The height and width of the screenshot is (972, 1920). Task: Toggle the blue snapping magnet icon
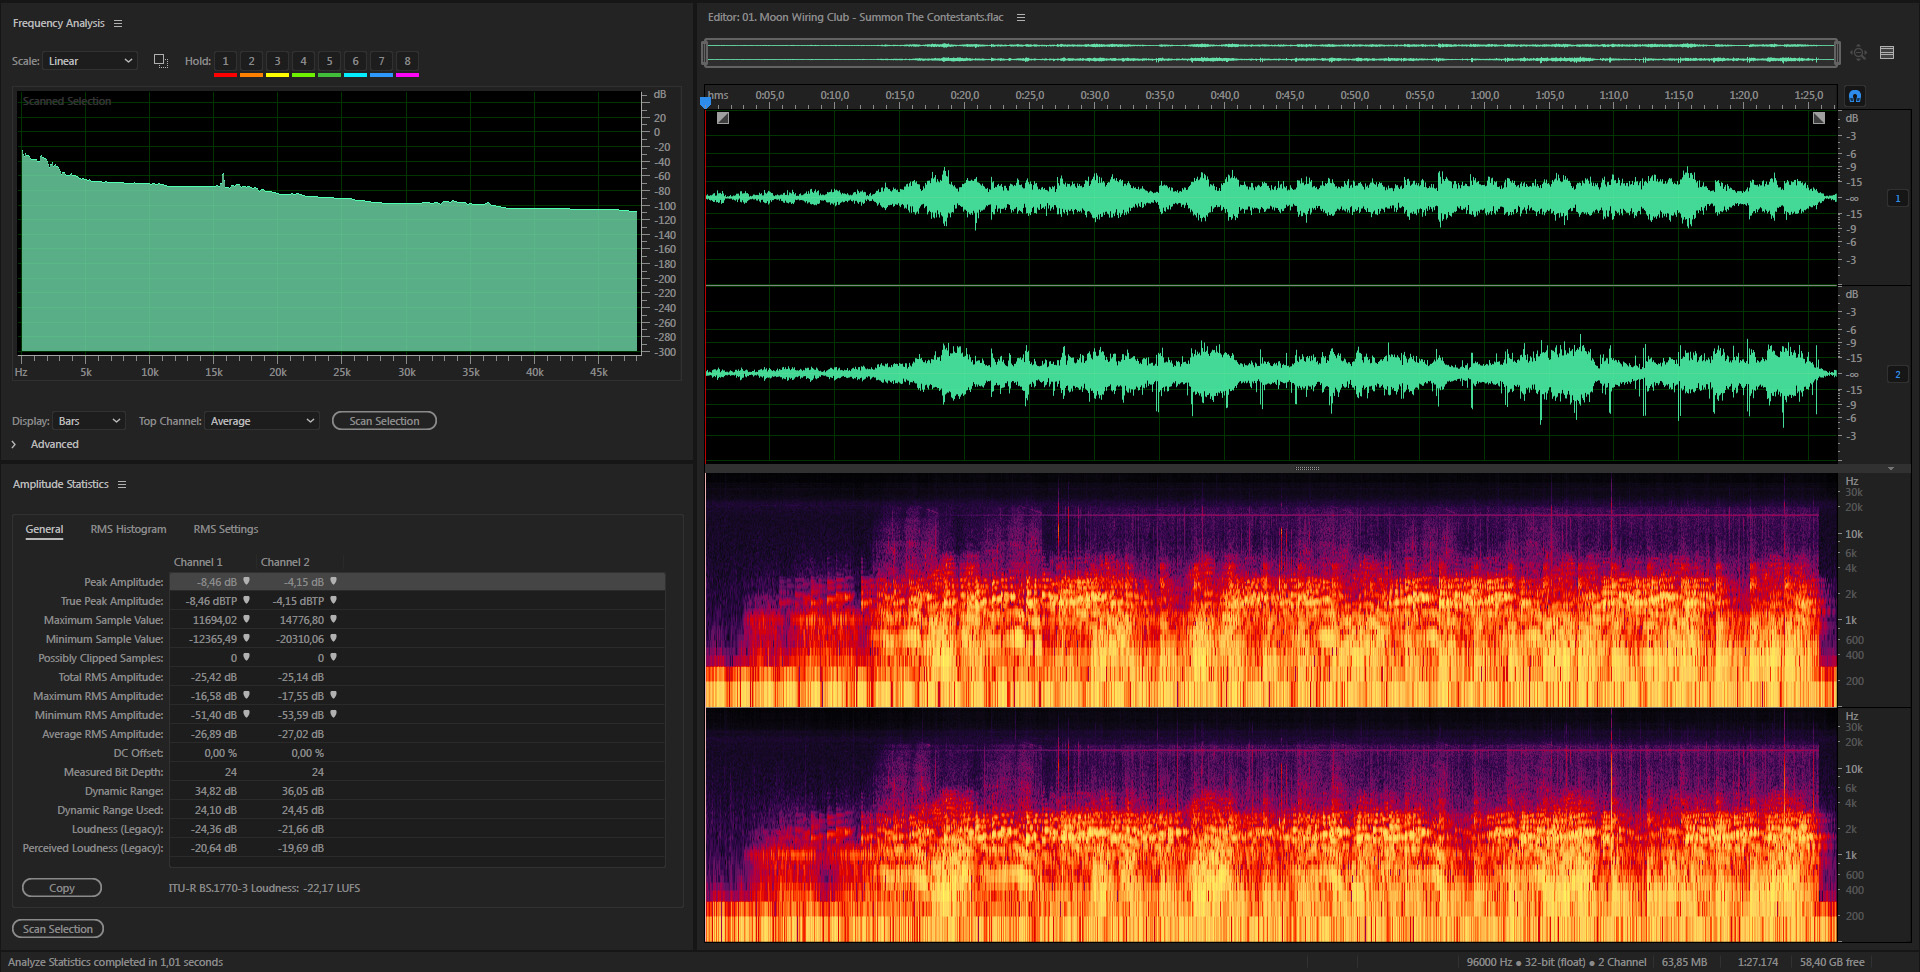pos(1855,96)
